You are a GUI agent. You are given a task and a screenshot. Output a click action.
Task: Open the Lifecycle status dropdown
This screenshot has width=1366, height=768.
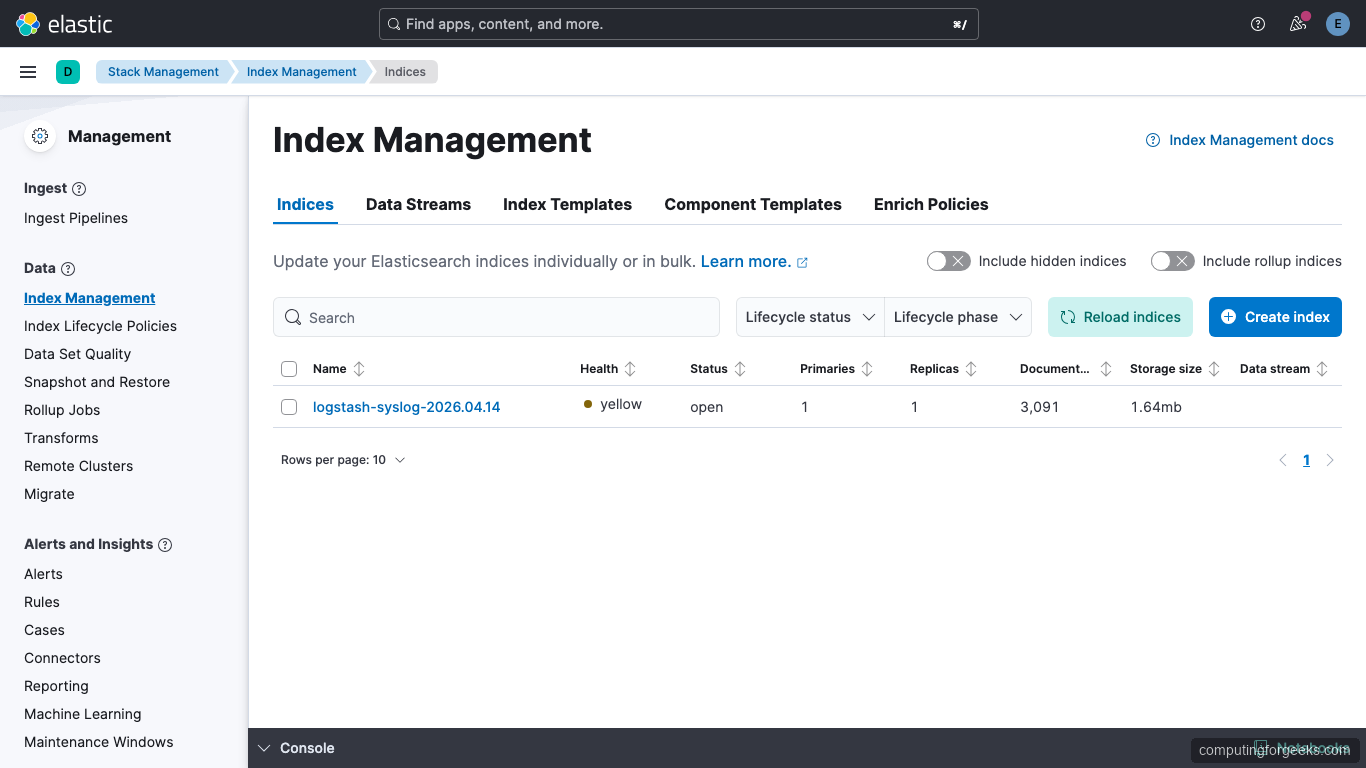(x=809, y=317)
